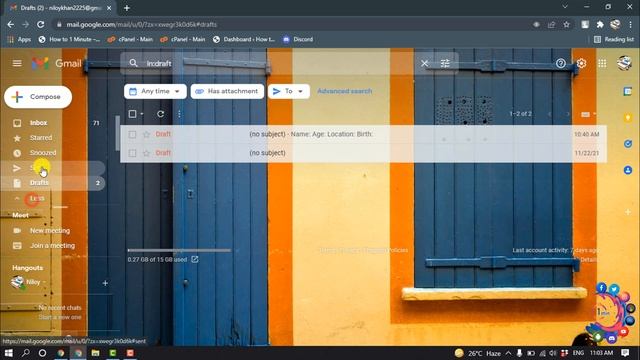Tick the select-all checkbox
Screen dimensions: 640x360
(x=132, y=114)
